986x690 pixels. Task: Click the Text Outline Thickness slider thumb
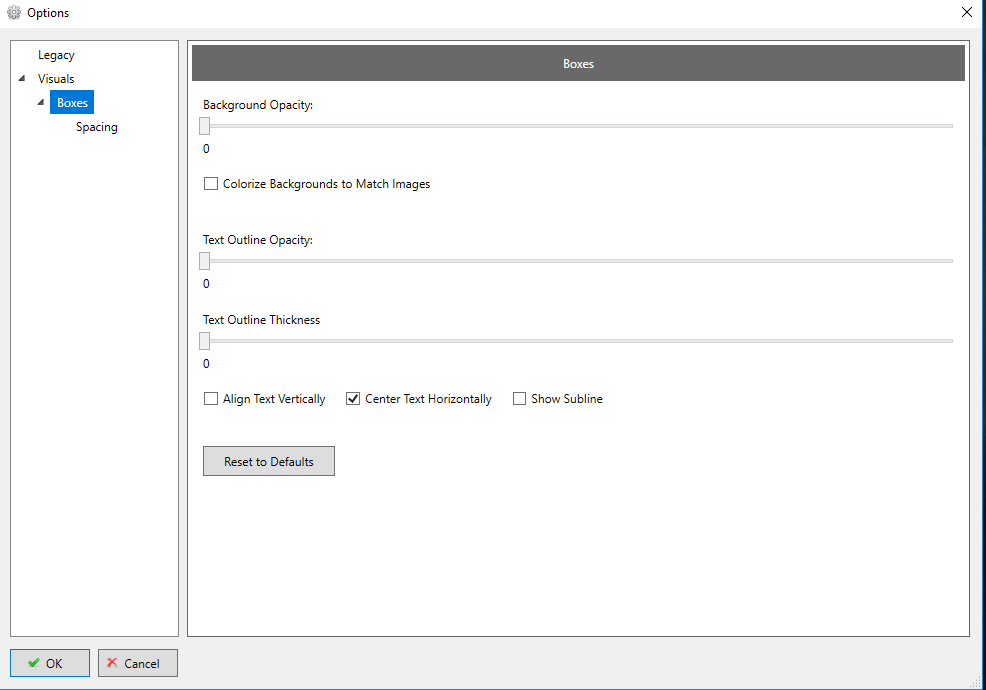pyautogui.click(x=204, y=341)
